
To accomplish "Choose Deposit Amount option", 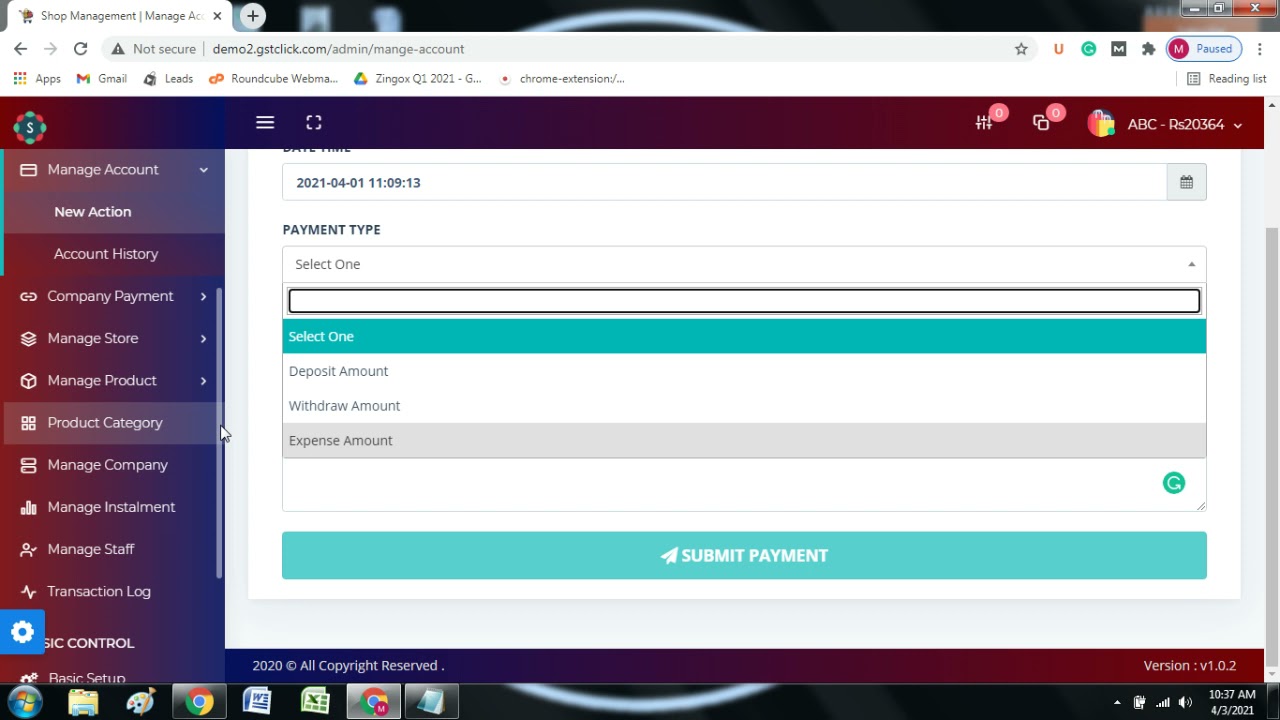I will pos(744,371).
